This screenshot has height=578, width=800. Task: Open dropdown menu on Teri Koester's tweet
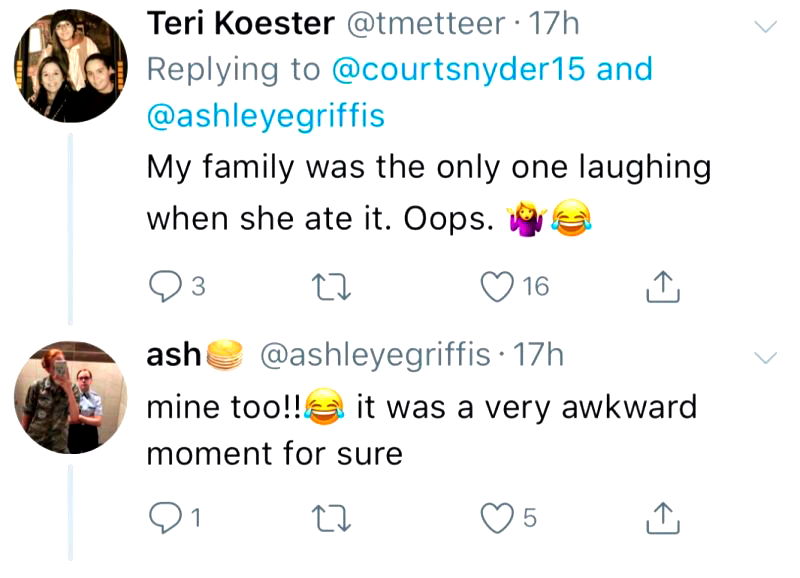[x=764, y=28]
